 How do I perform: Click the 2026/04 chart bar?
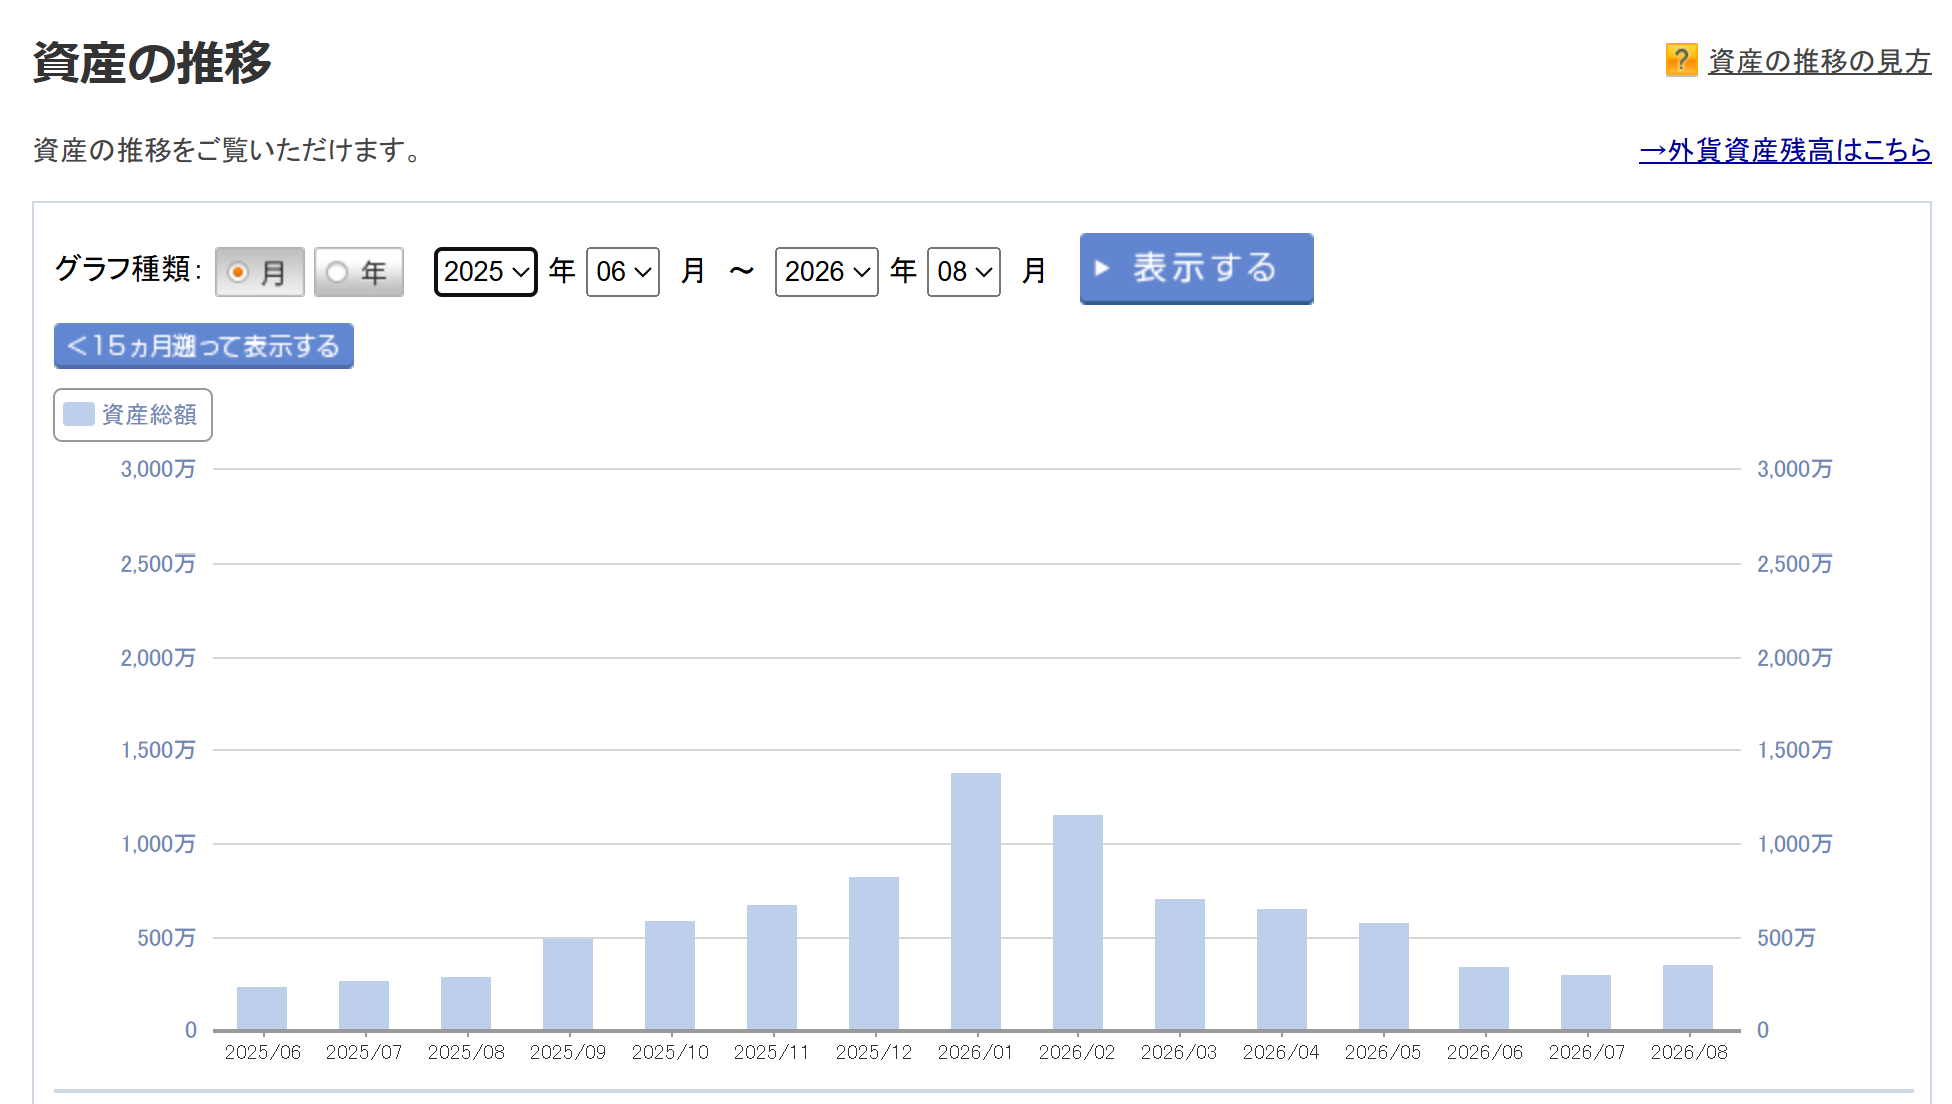1282,969
